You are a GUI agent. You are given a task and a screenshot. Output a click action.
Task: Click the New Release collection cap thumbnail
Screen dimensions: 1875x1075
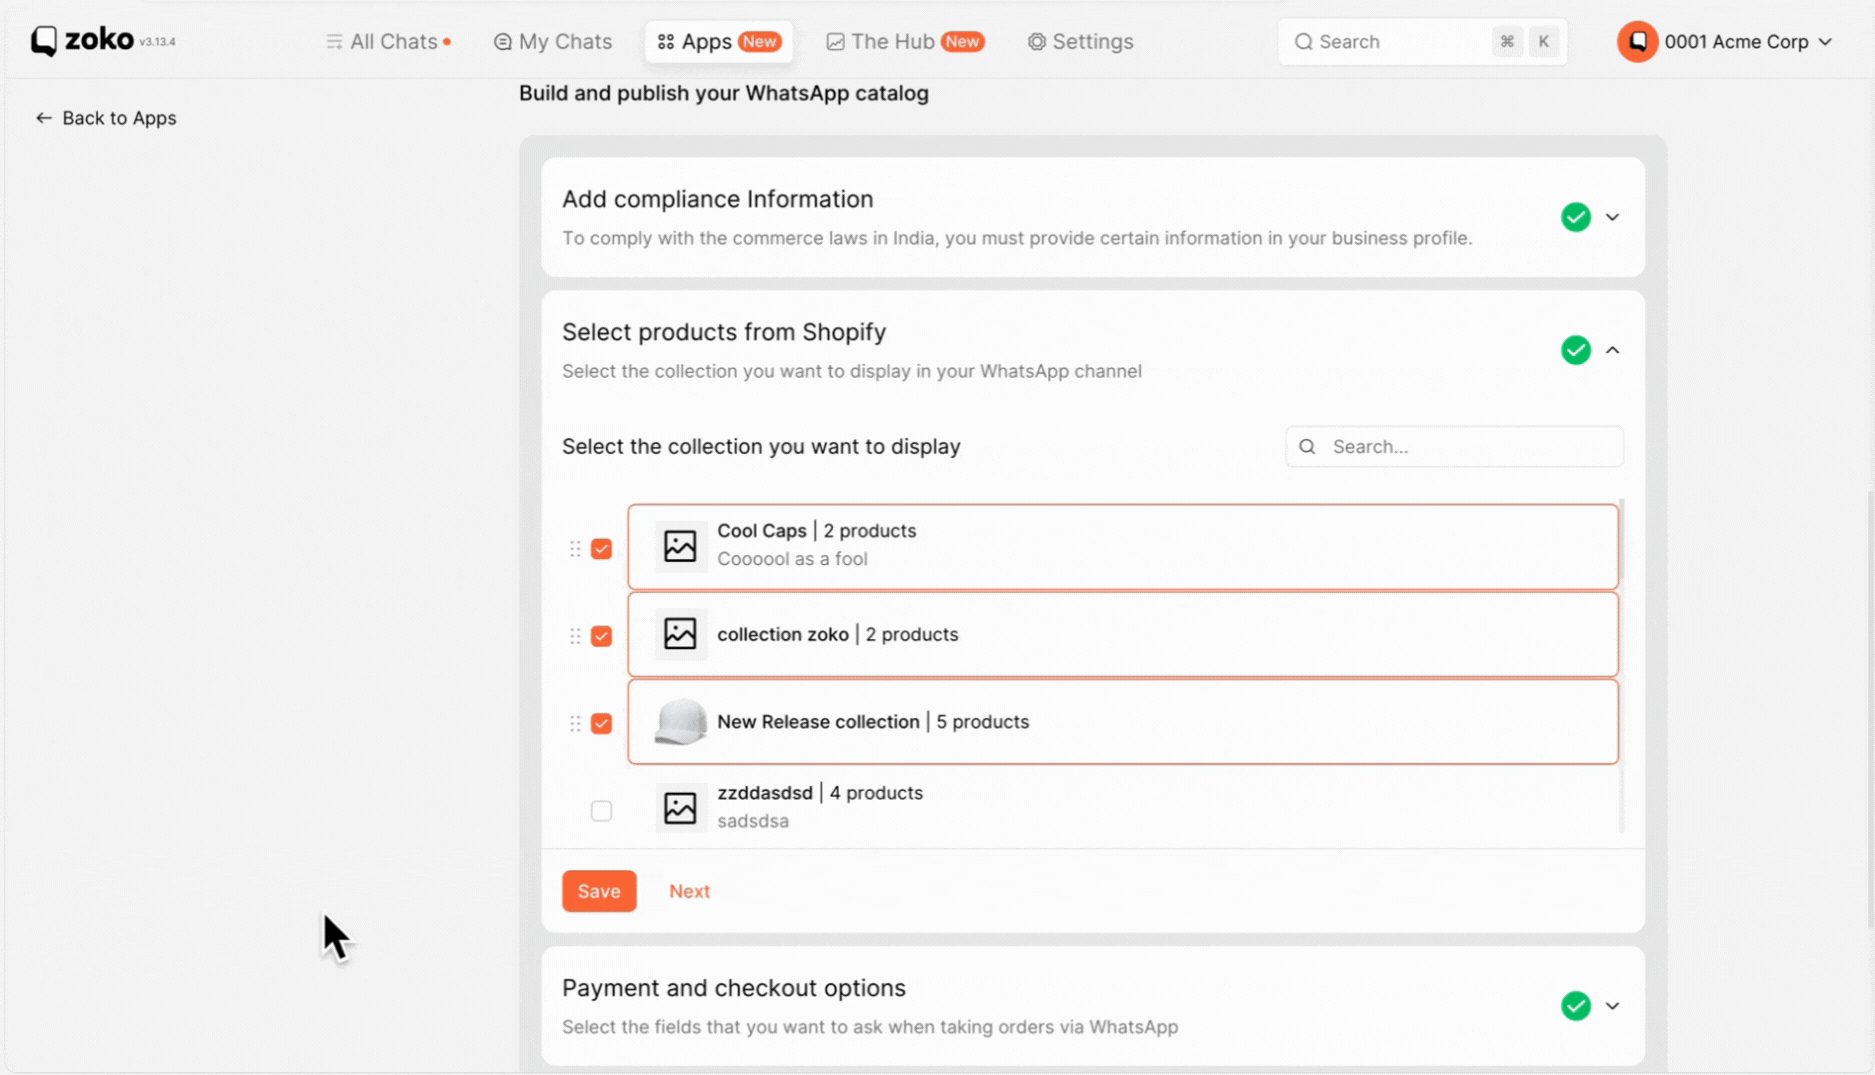(680, 721)
